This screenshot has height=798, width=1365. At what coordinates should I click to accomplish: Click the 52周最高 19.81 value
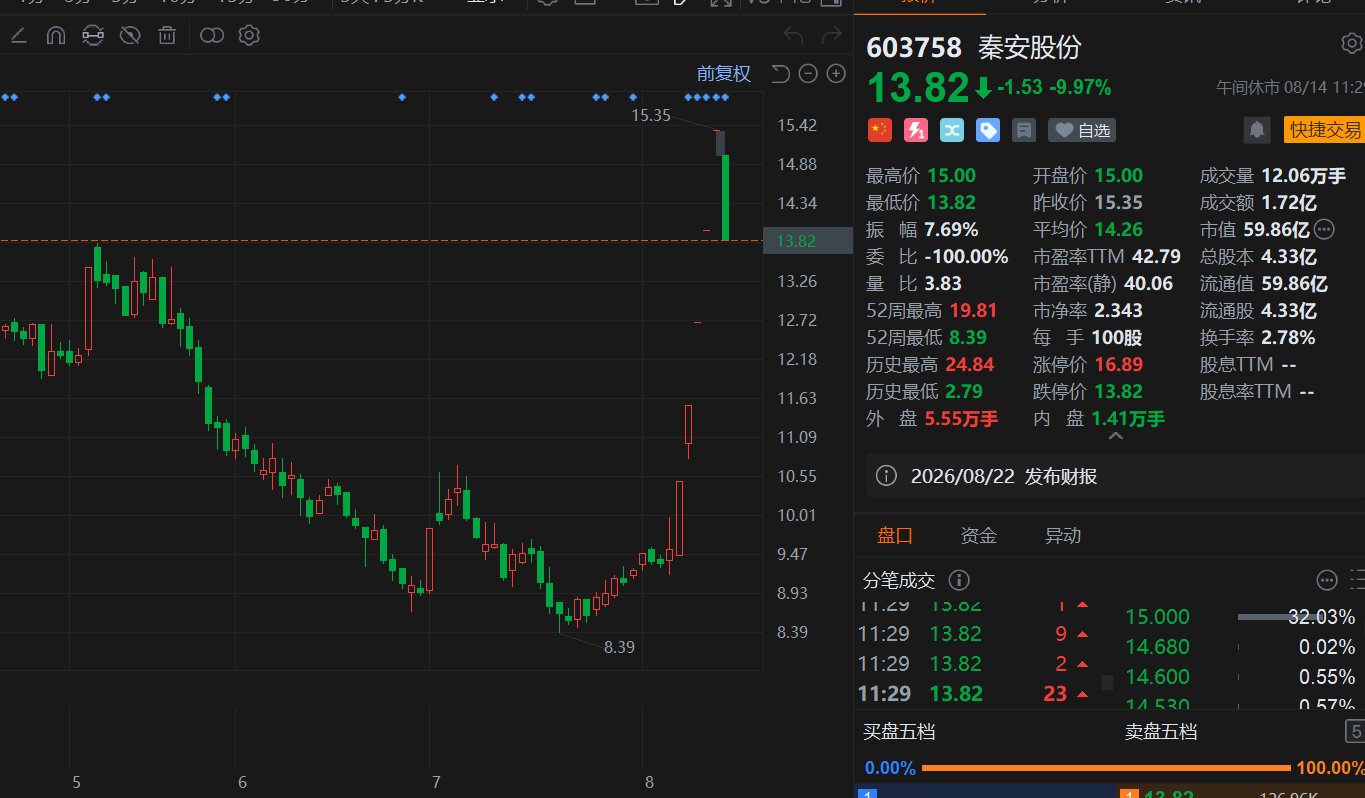point(973,310)
